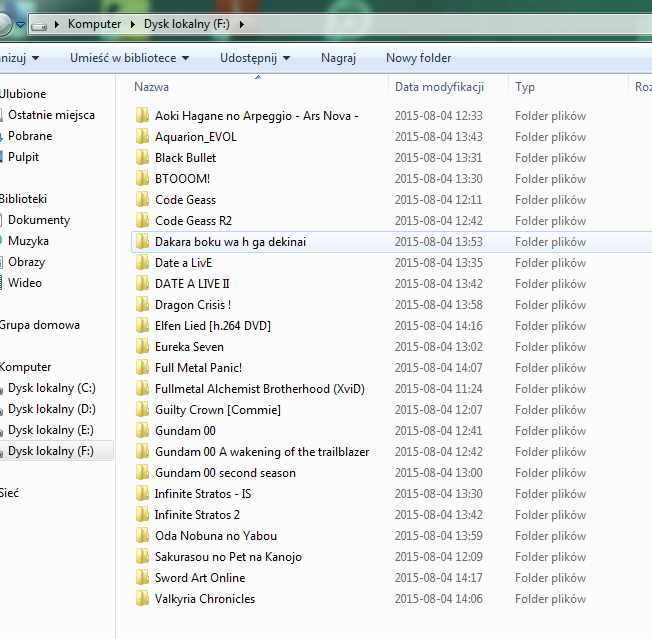Click the Fullmetal Alchemist Brotherhood folder icon
The height and width of the screenshot is (639, 652).
(x=142, y=388)
